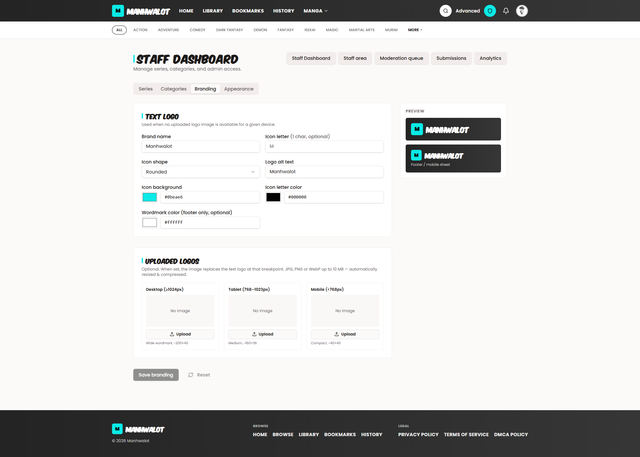Screen dimensions: 640x457
Task: Click the Manhwalot logo in the footer
Action: (x=138, y=429)
